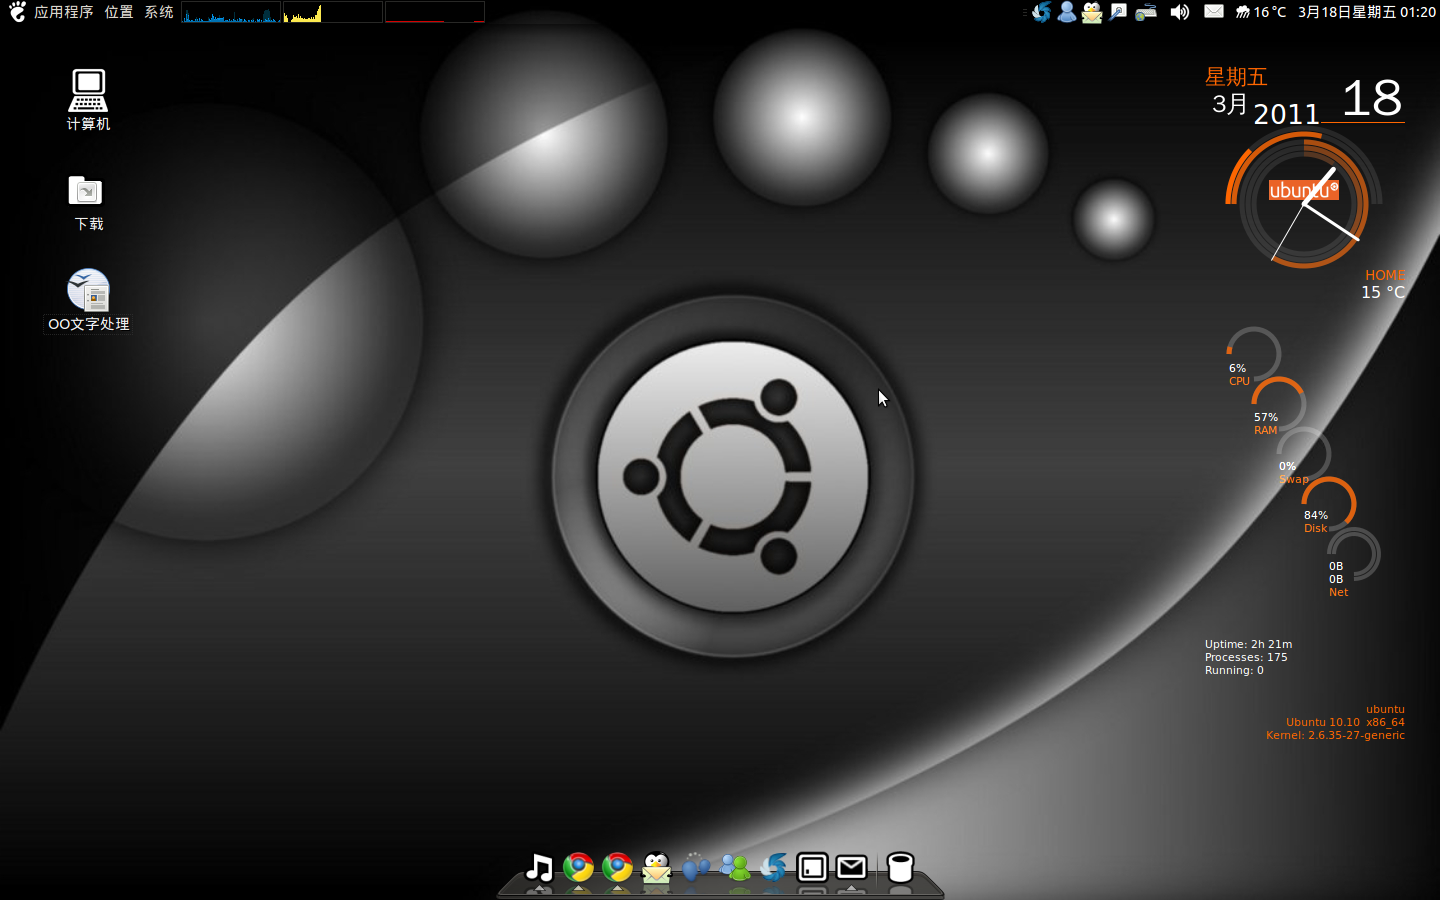Open the volume speaker control
Screen dimensions: 1440x900
(1180, 12)
